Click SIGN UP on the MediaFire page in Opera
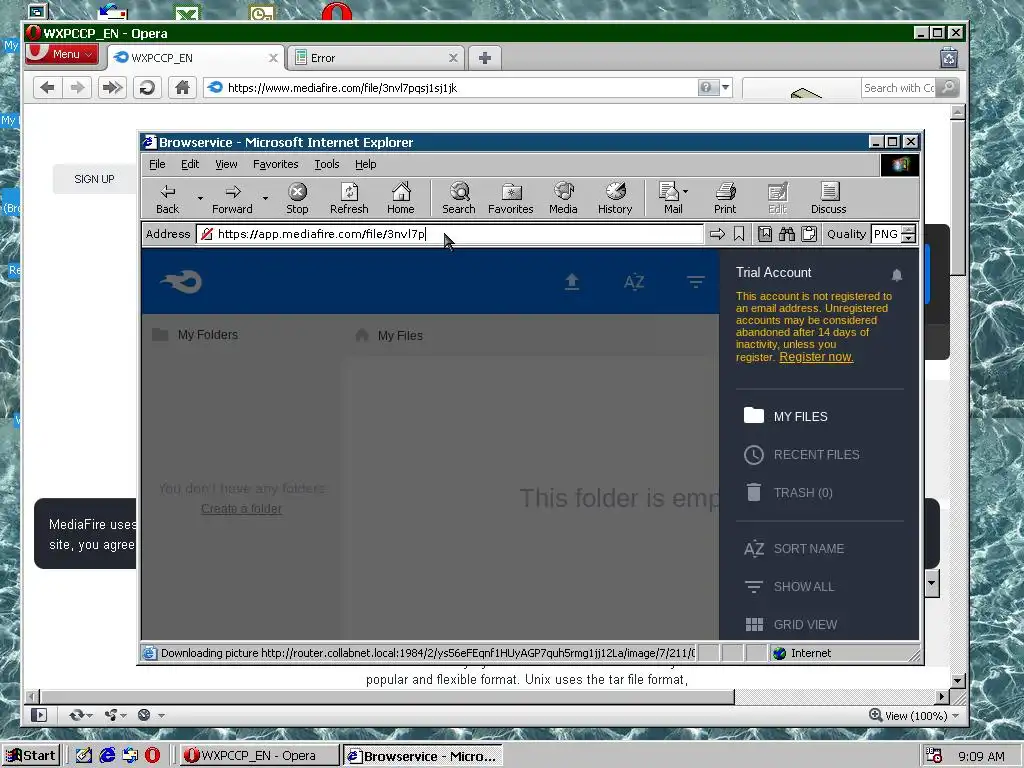 tap(94, 179)
